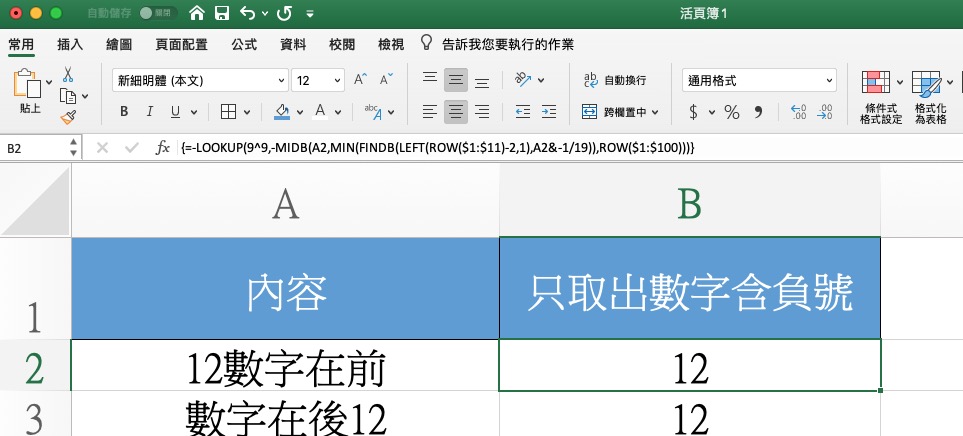Apply comma style

(x=758, y=112)
